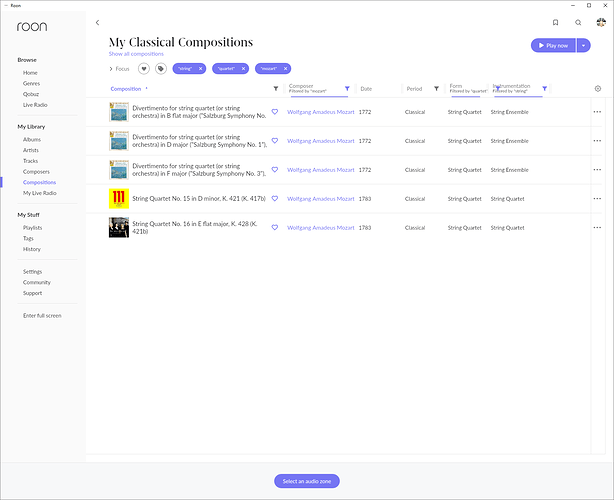The height and width of the screenshot is (500, 614).
Task: Open composer link in String Quartet No. 15 row
Action: (x=321, y=199)
